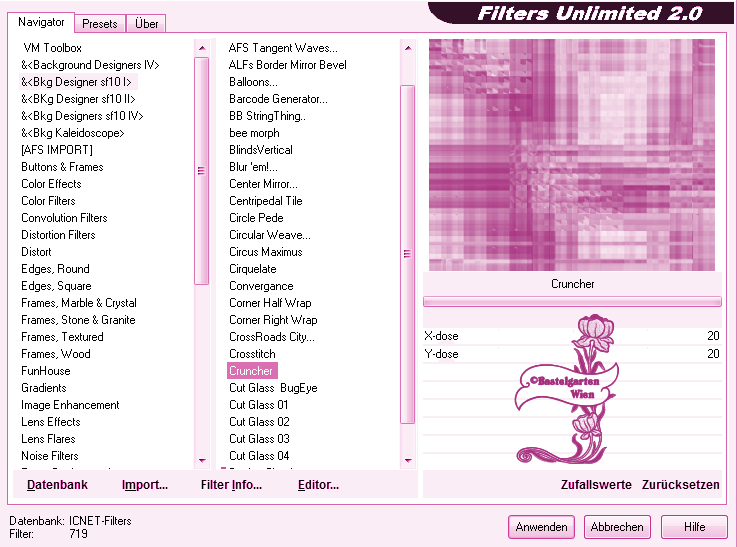
Task: Select FunHouse category
Action: coord(46,371)
